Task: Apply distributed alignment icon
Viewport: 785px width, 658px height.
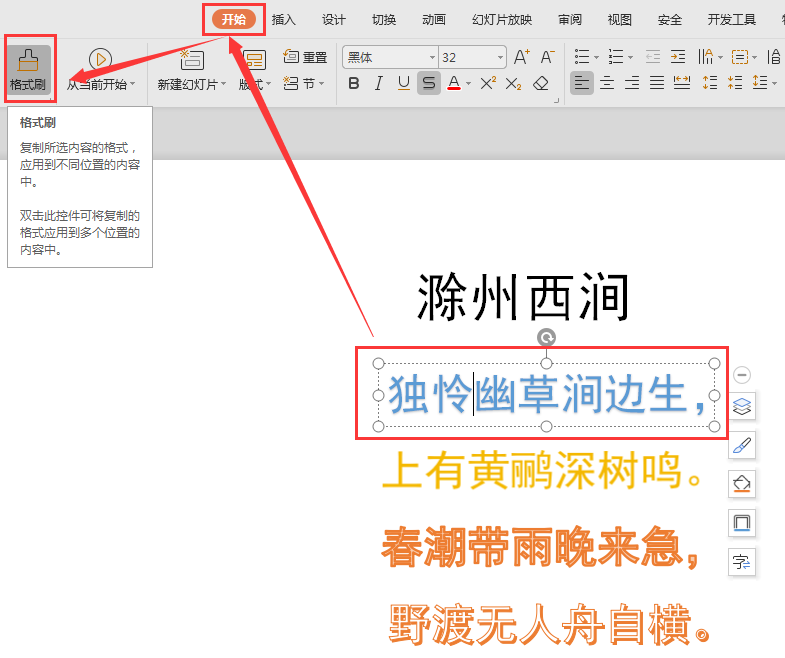Action: pos(682,83)
